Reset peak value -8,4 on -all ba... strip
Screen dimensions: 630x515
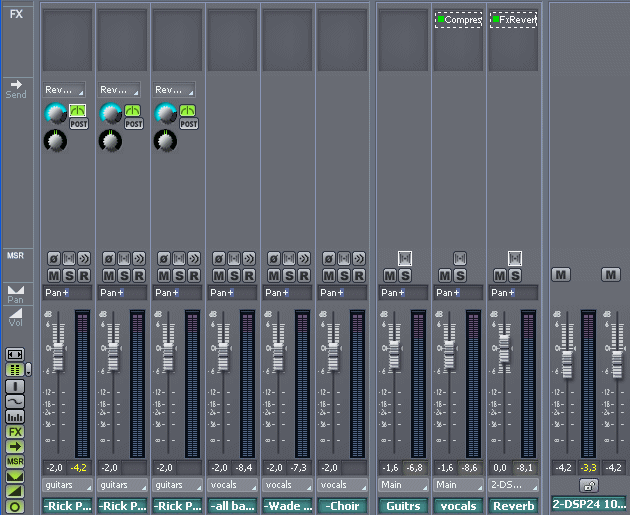pos(244,468)
